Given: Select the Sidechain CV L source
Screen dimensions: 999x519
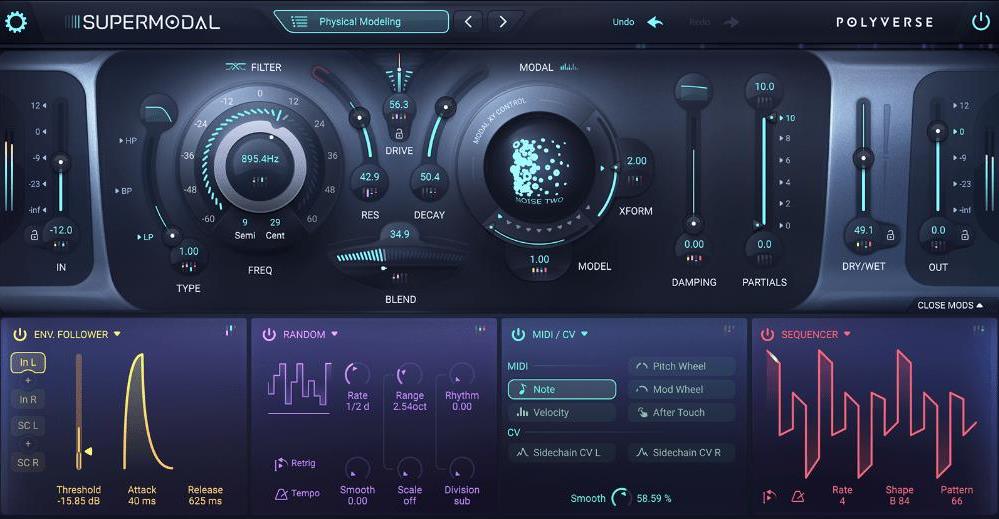Looking at the screenshot, I should coord(562,453).
